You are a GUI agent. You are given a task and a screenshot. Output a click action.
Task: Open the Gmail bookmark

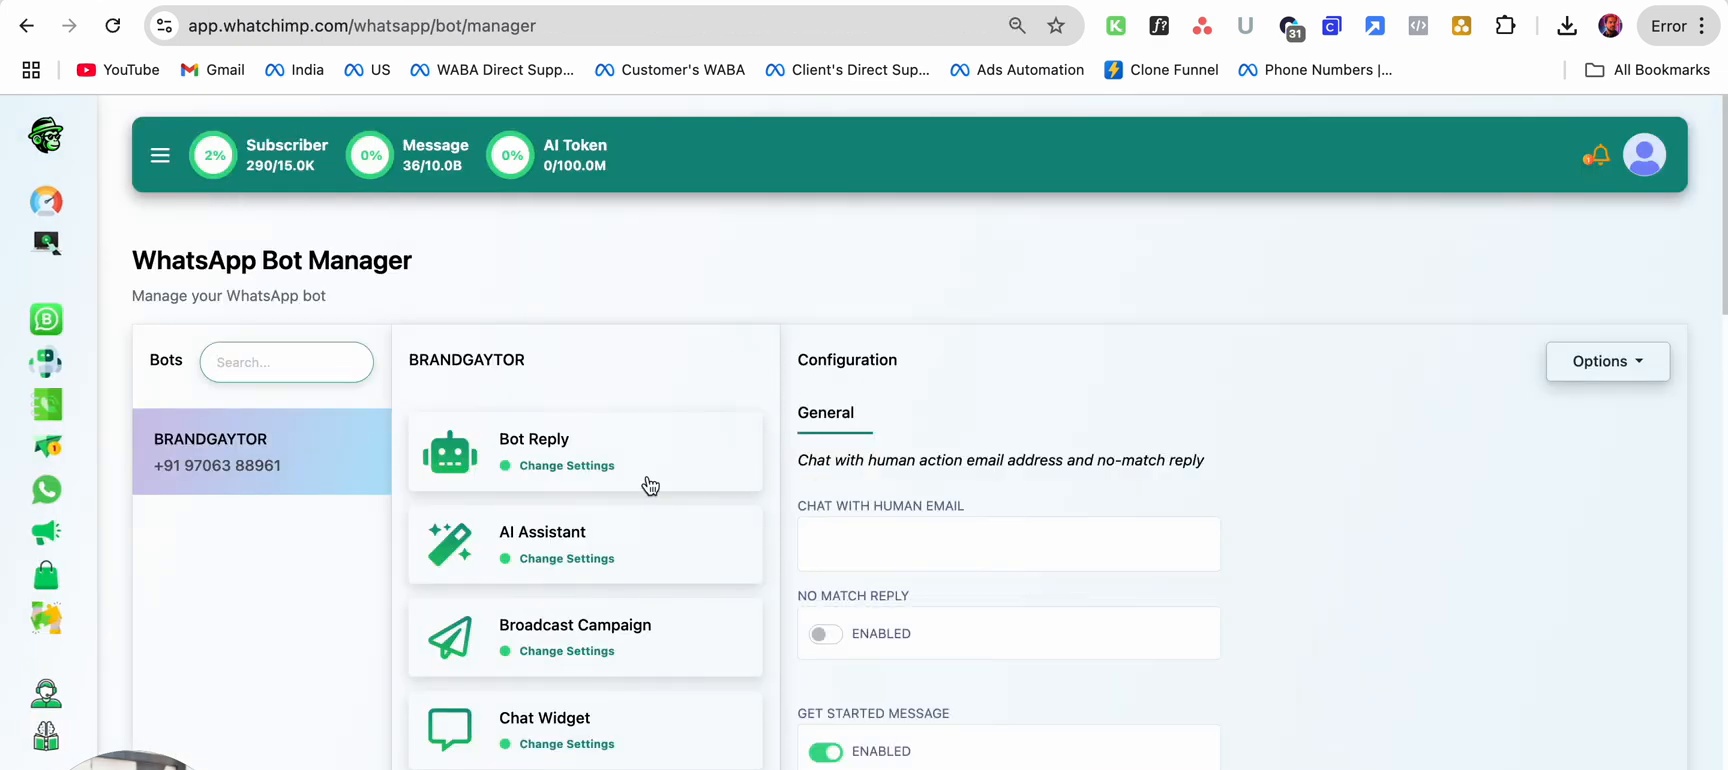(x=212, y=70)
